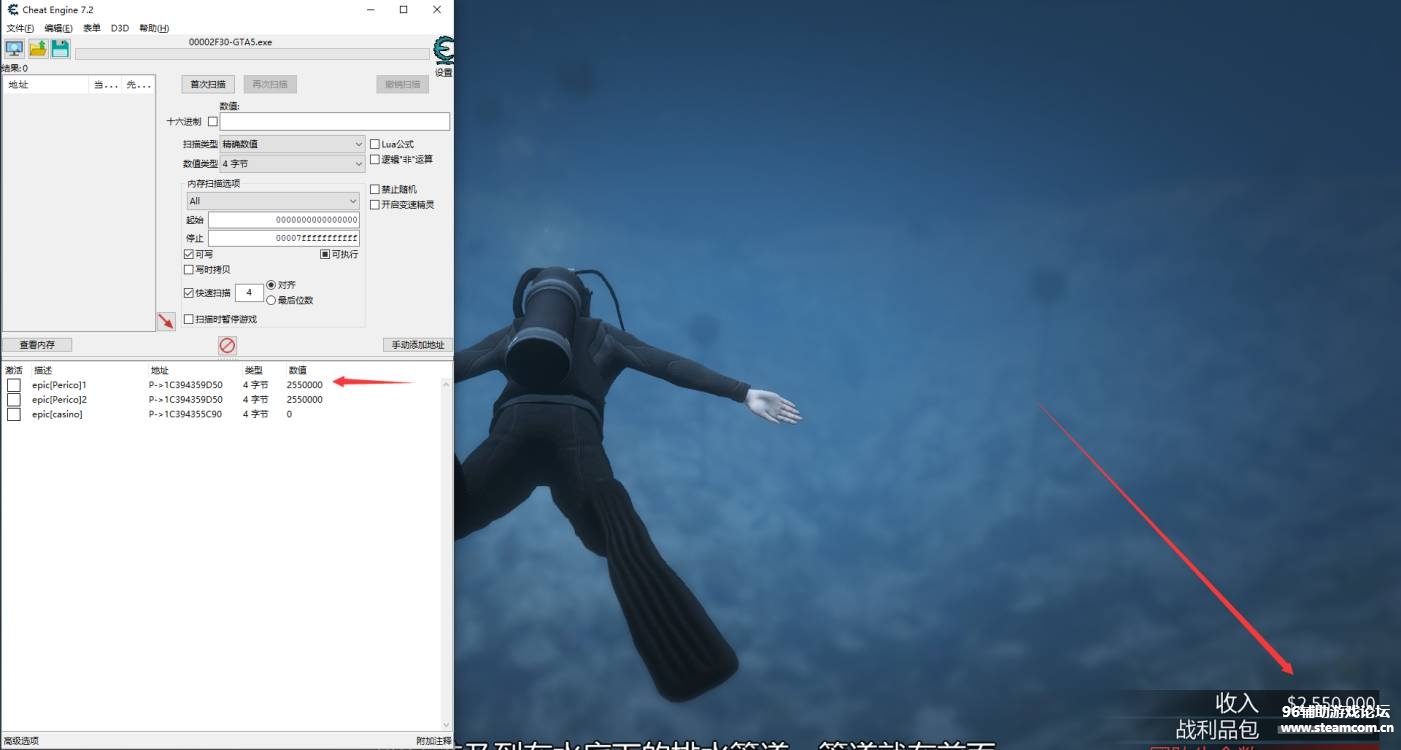Click the open cheat table folder icon

pyautogui.click(x=38, y=49)
